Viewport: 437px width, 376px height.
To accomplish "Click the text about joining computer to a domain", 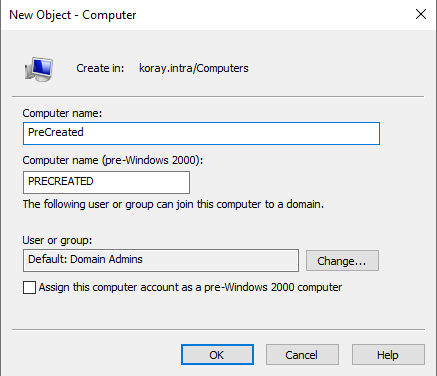I will pyautogui.click(x=173, y=204).
